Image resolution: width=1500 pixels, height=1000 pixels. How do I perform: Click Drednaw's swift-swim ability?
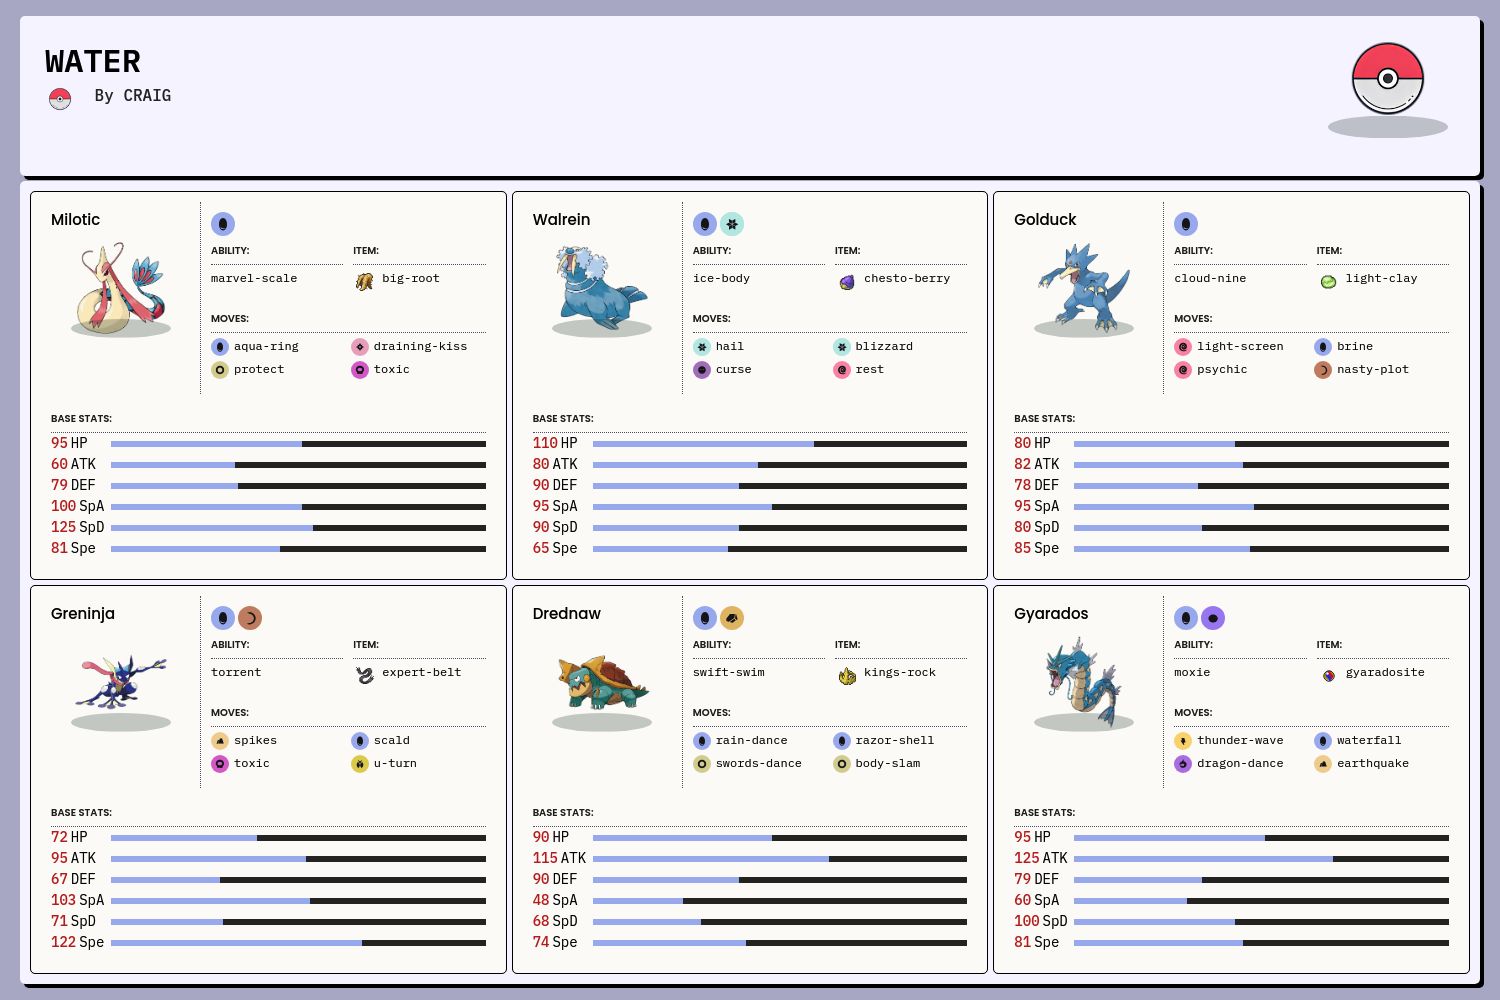pyautogui.click(x=728, y=672)
